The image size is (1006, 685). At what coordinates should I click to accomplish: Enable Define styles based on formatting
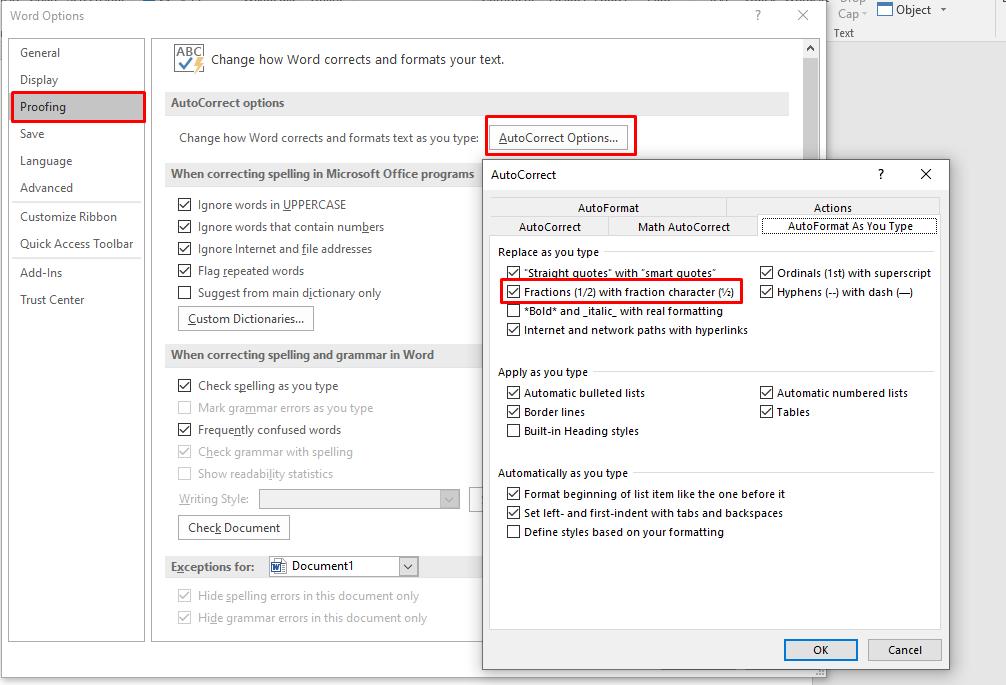[513, 532]
